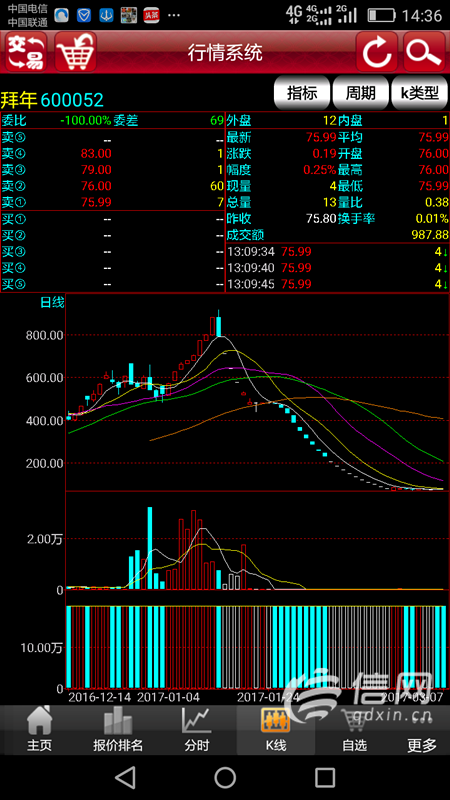Tap the tallest cyan volume bar
The width and height of the screenshot is (450, 800).
coord(149,548)
